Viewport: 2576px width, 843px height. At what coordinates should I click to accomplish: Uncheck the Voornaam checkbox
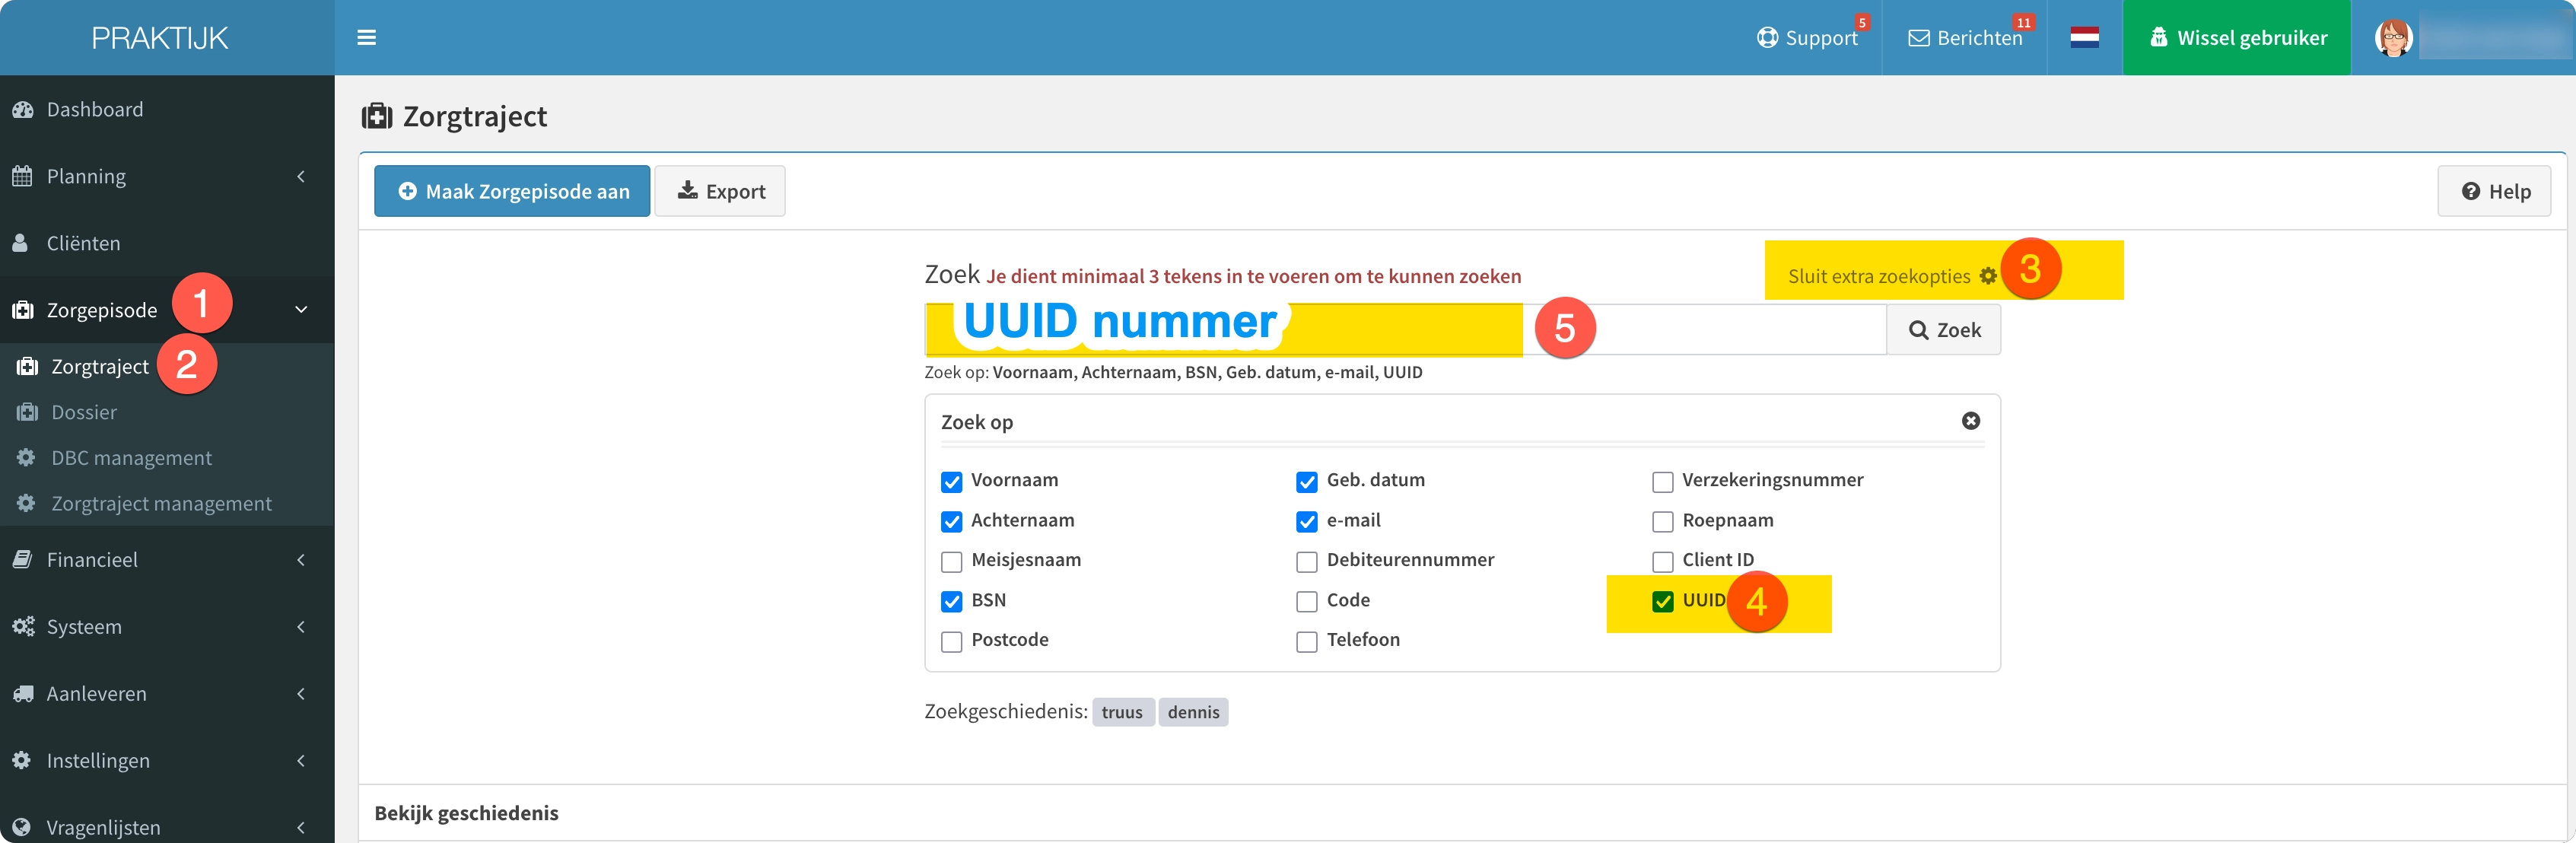pos(951,482)
